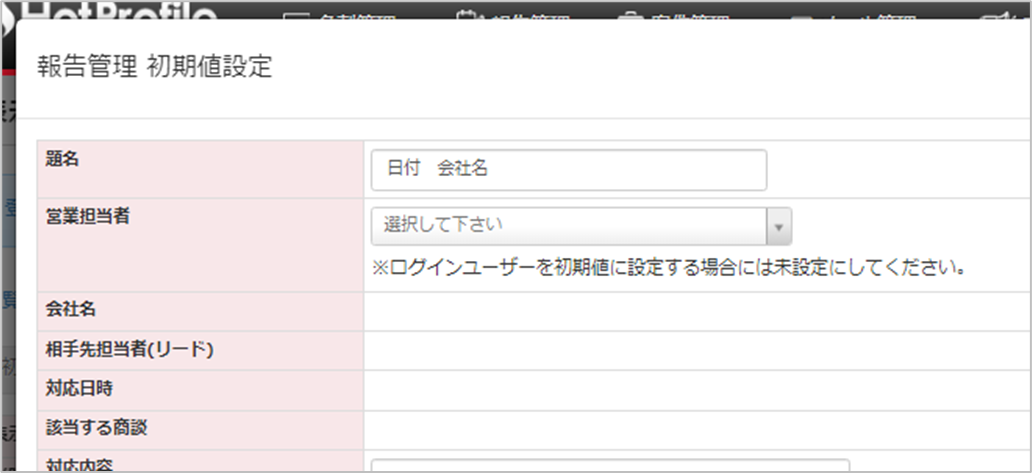Focus the 対応内容 text box at the bottom
The width and height of the screenshot is (1032, 473).
(x=610, y=465)
